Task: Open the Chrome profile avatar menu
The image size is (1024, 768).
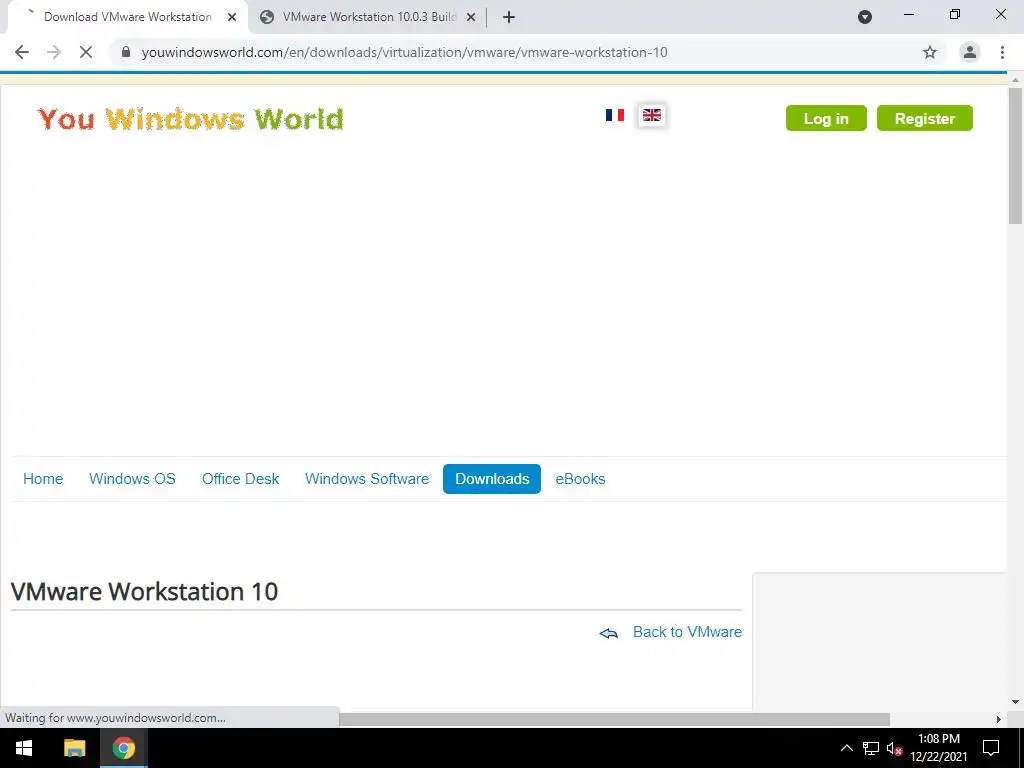Action: (x=970, y=52)
